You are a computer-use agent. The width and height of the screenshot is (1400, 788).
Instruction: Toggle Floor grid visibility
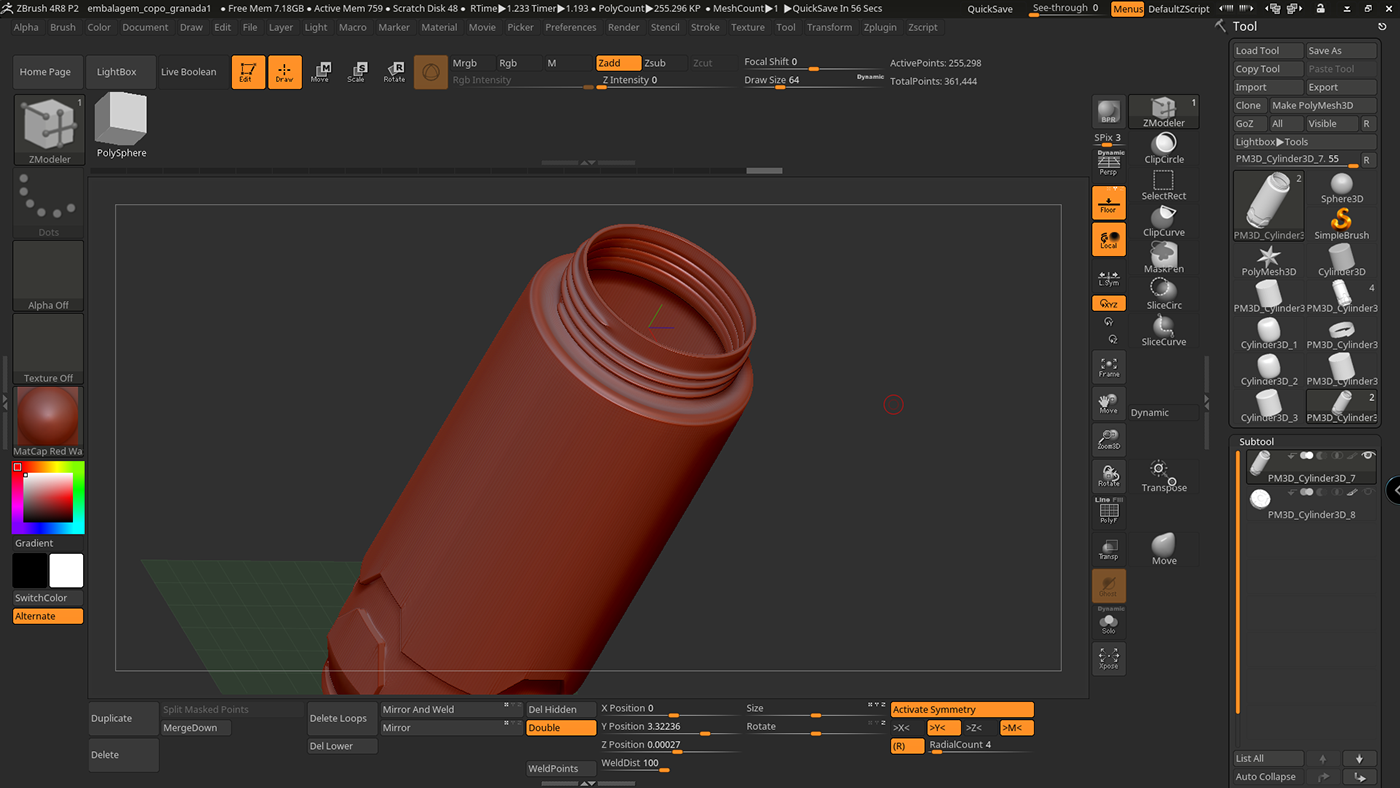click(x=1108, y=202)
